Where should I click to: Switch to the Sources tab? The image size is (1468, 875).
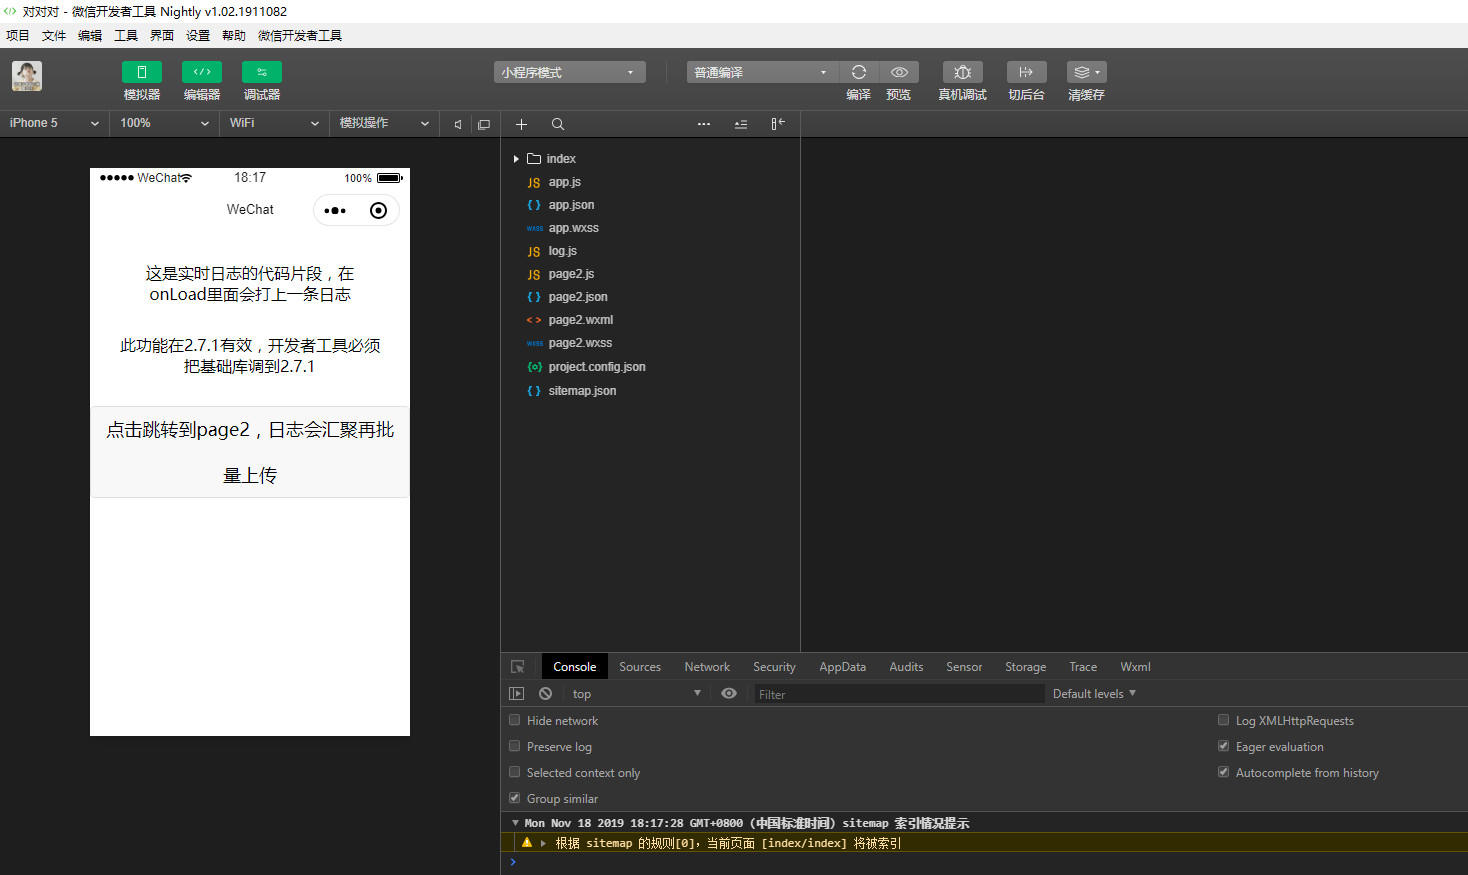coord(640,667)
